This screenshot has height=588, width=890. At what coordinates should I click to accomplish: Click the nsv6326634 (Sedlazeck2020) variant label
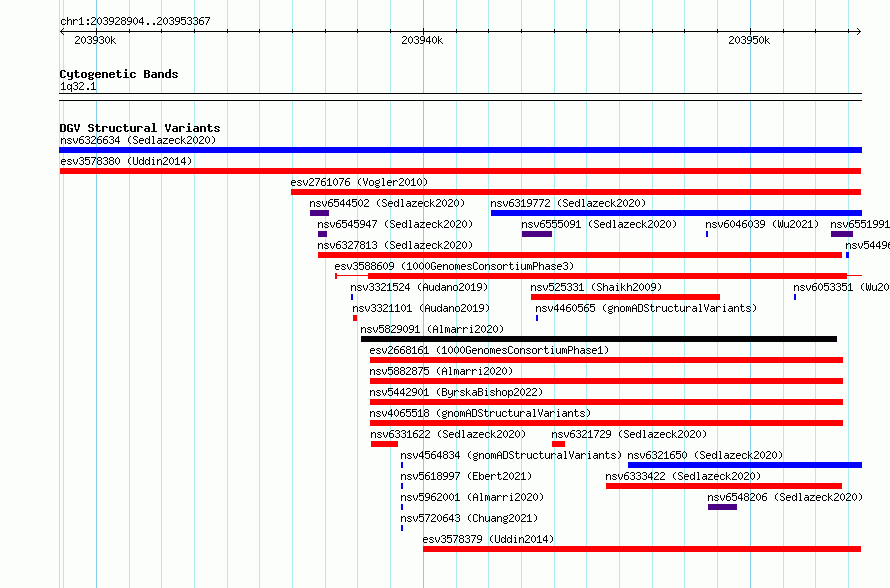(138, 140)
